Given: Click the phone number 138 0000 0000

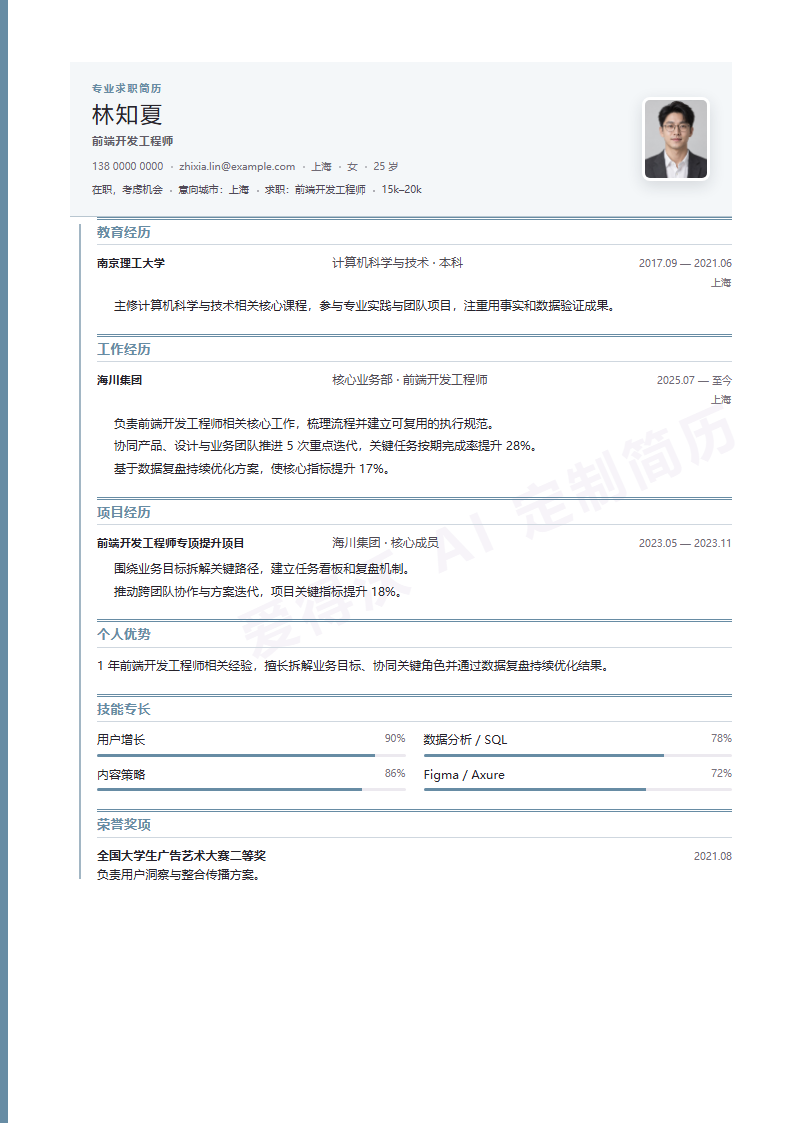Looking at the screenshot, I should click(127, 166).
